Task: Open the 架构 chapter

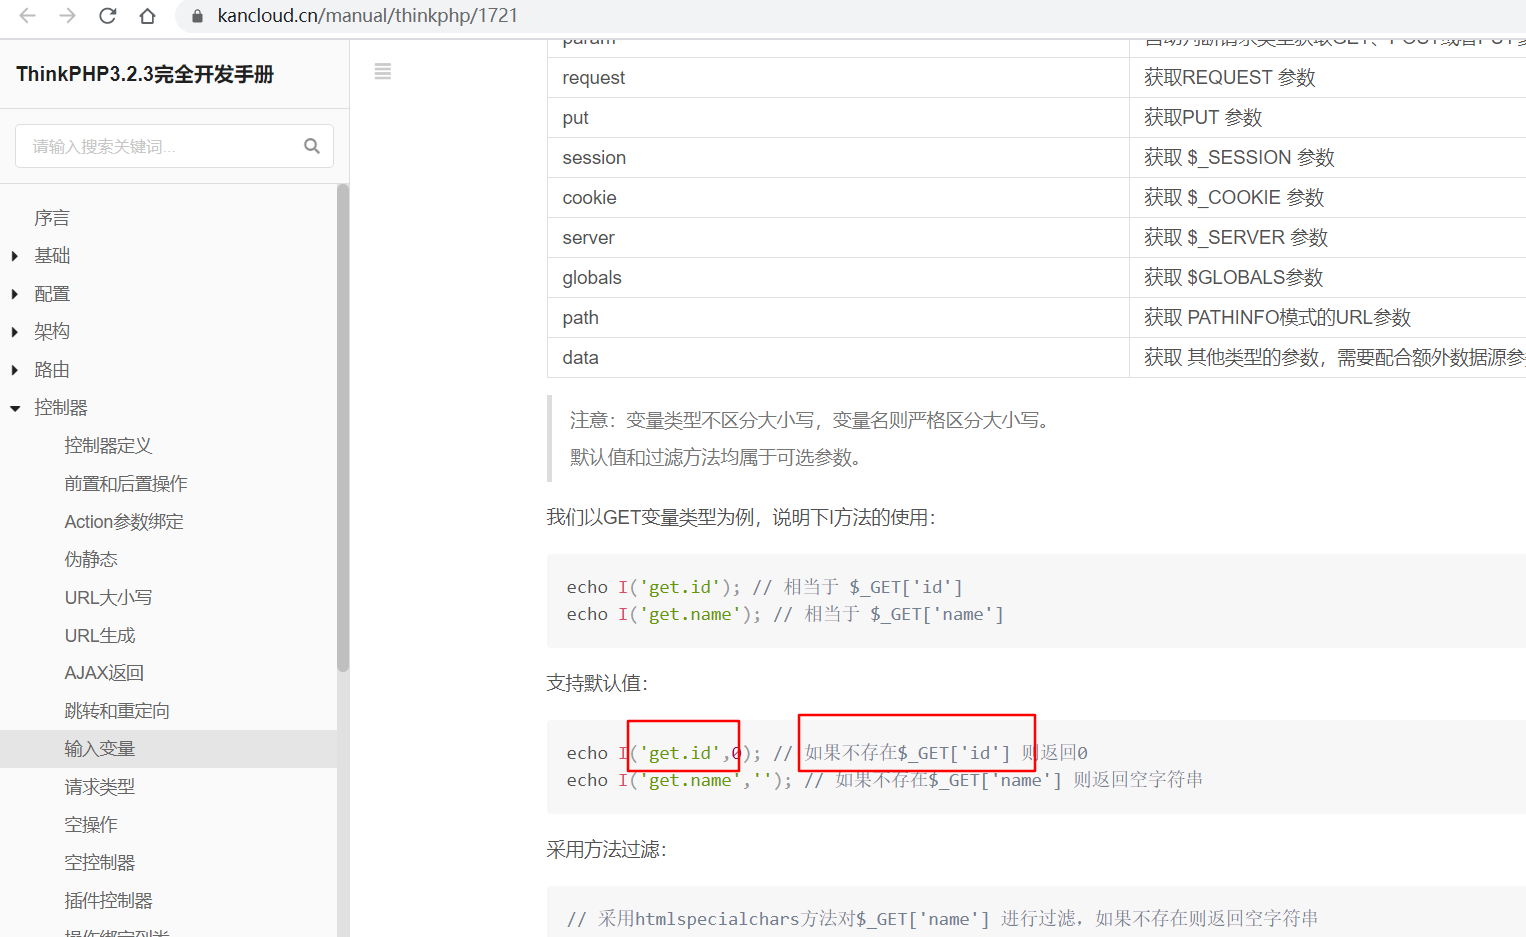Action: click(52, 332)
